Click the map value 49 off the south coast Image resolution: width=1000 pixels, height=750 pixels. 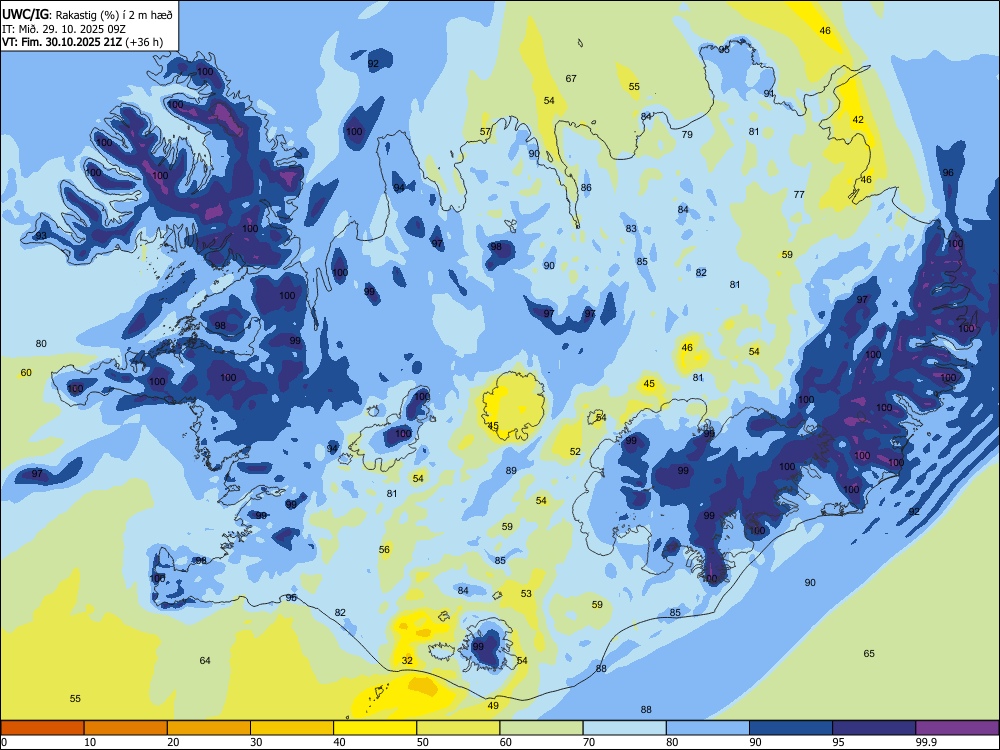tap(493, 705)
